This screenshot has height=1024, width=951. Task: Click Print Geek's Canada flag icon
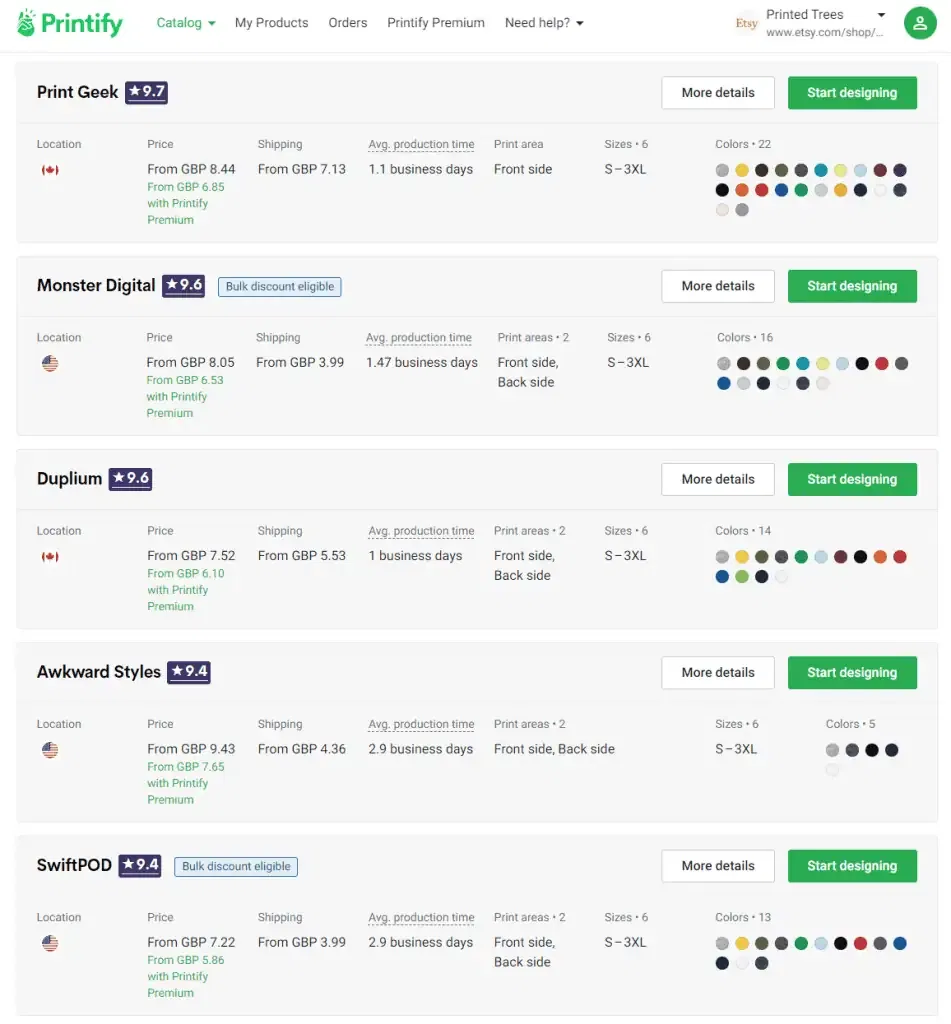(50, 170)
